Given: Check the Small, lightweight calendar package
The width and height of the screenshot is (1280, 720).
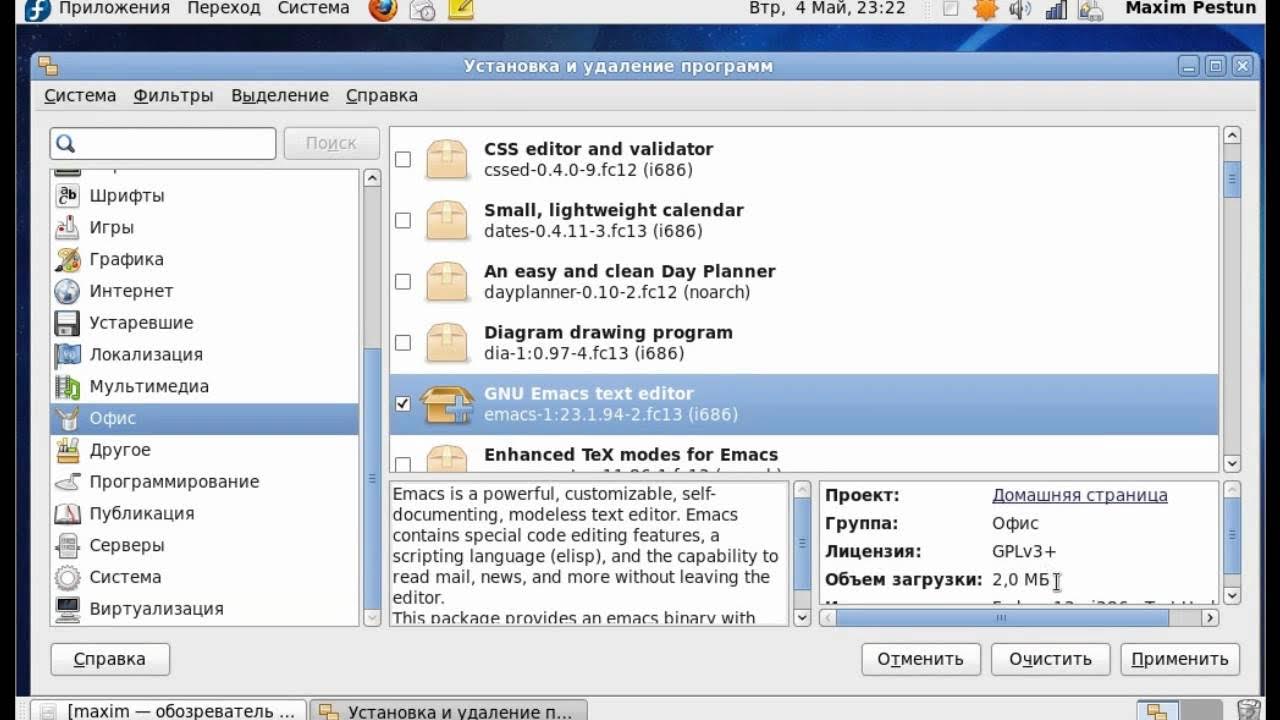Looking at the screenshot, I should [403, 220].
